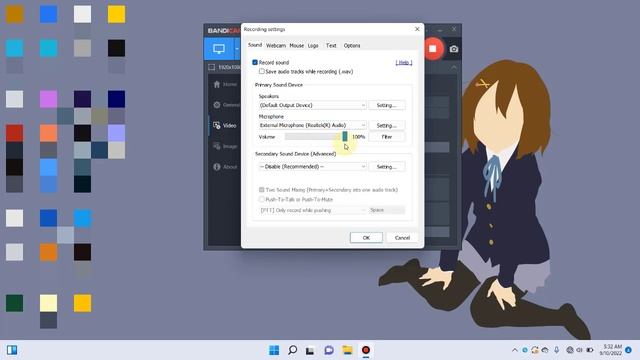This screenshot has height=360, width=640.
Task: Open the Home section in Bandicam sidebar
Action: tap(225, 84)
